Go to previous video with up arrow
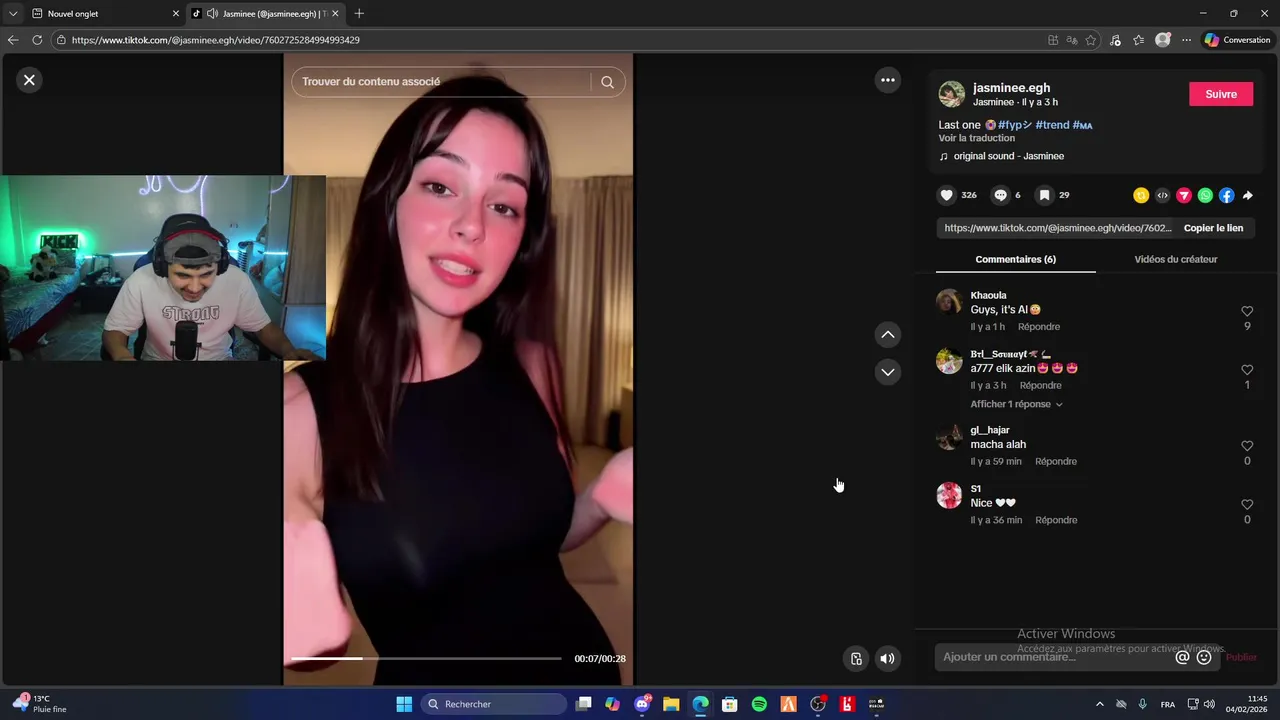The image size is (1280, 720). click(x=888, y=334)
